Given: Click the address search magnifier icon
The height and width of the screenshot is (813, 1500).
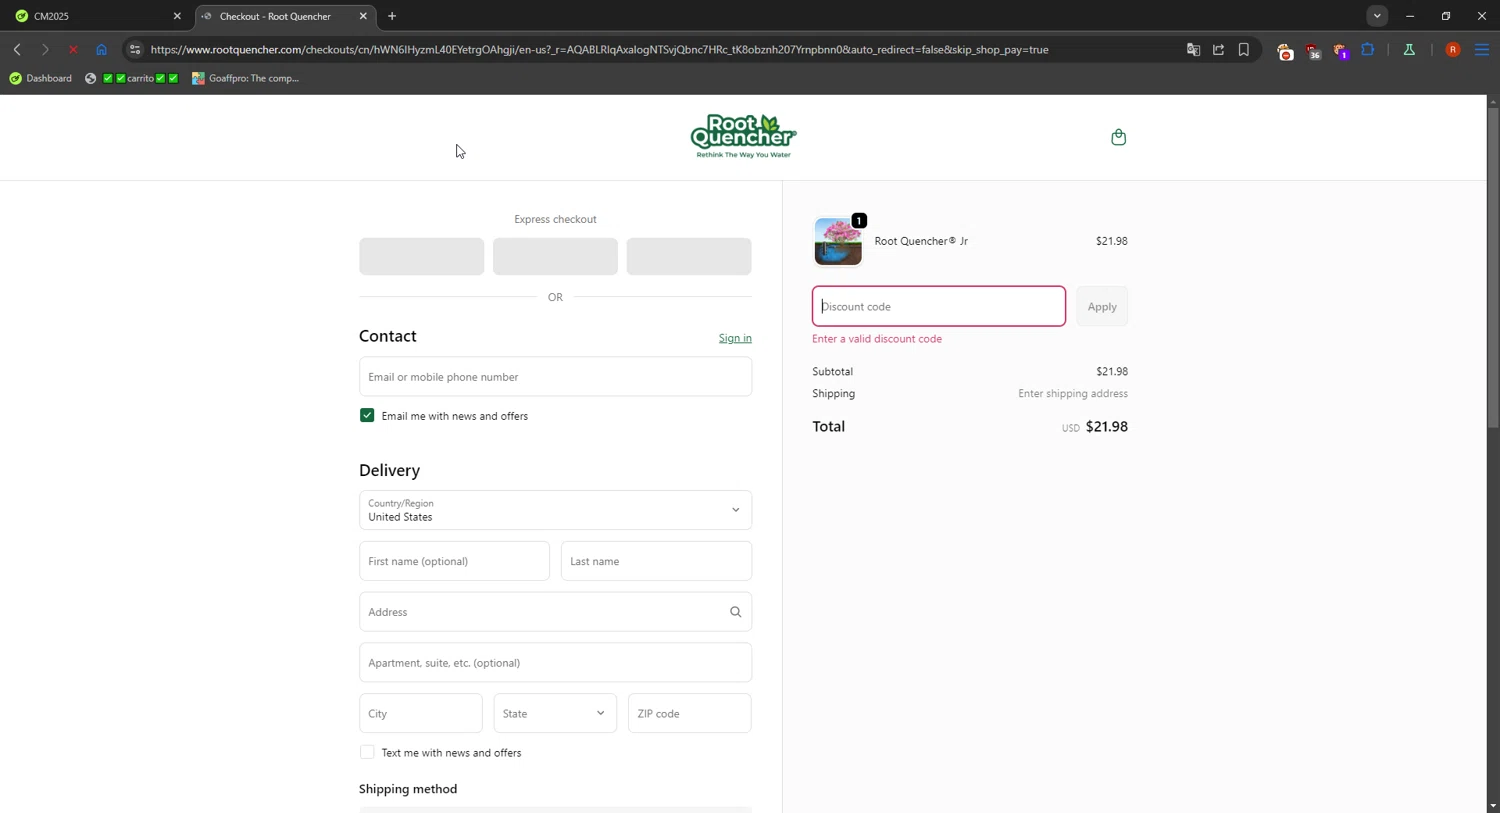Looking at the screenshot, I should coord(735,612).
